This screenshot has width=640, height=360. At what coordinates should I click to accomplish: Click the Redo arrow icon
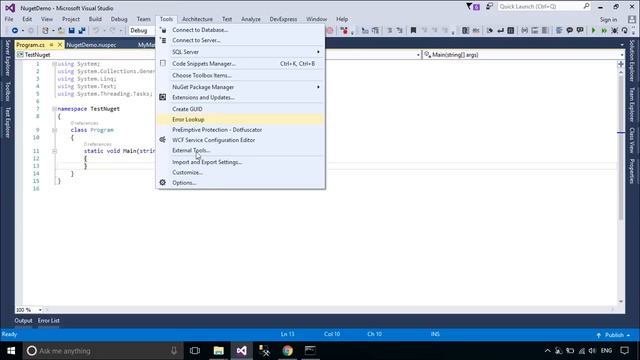click(112, 31)
